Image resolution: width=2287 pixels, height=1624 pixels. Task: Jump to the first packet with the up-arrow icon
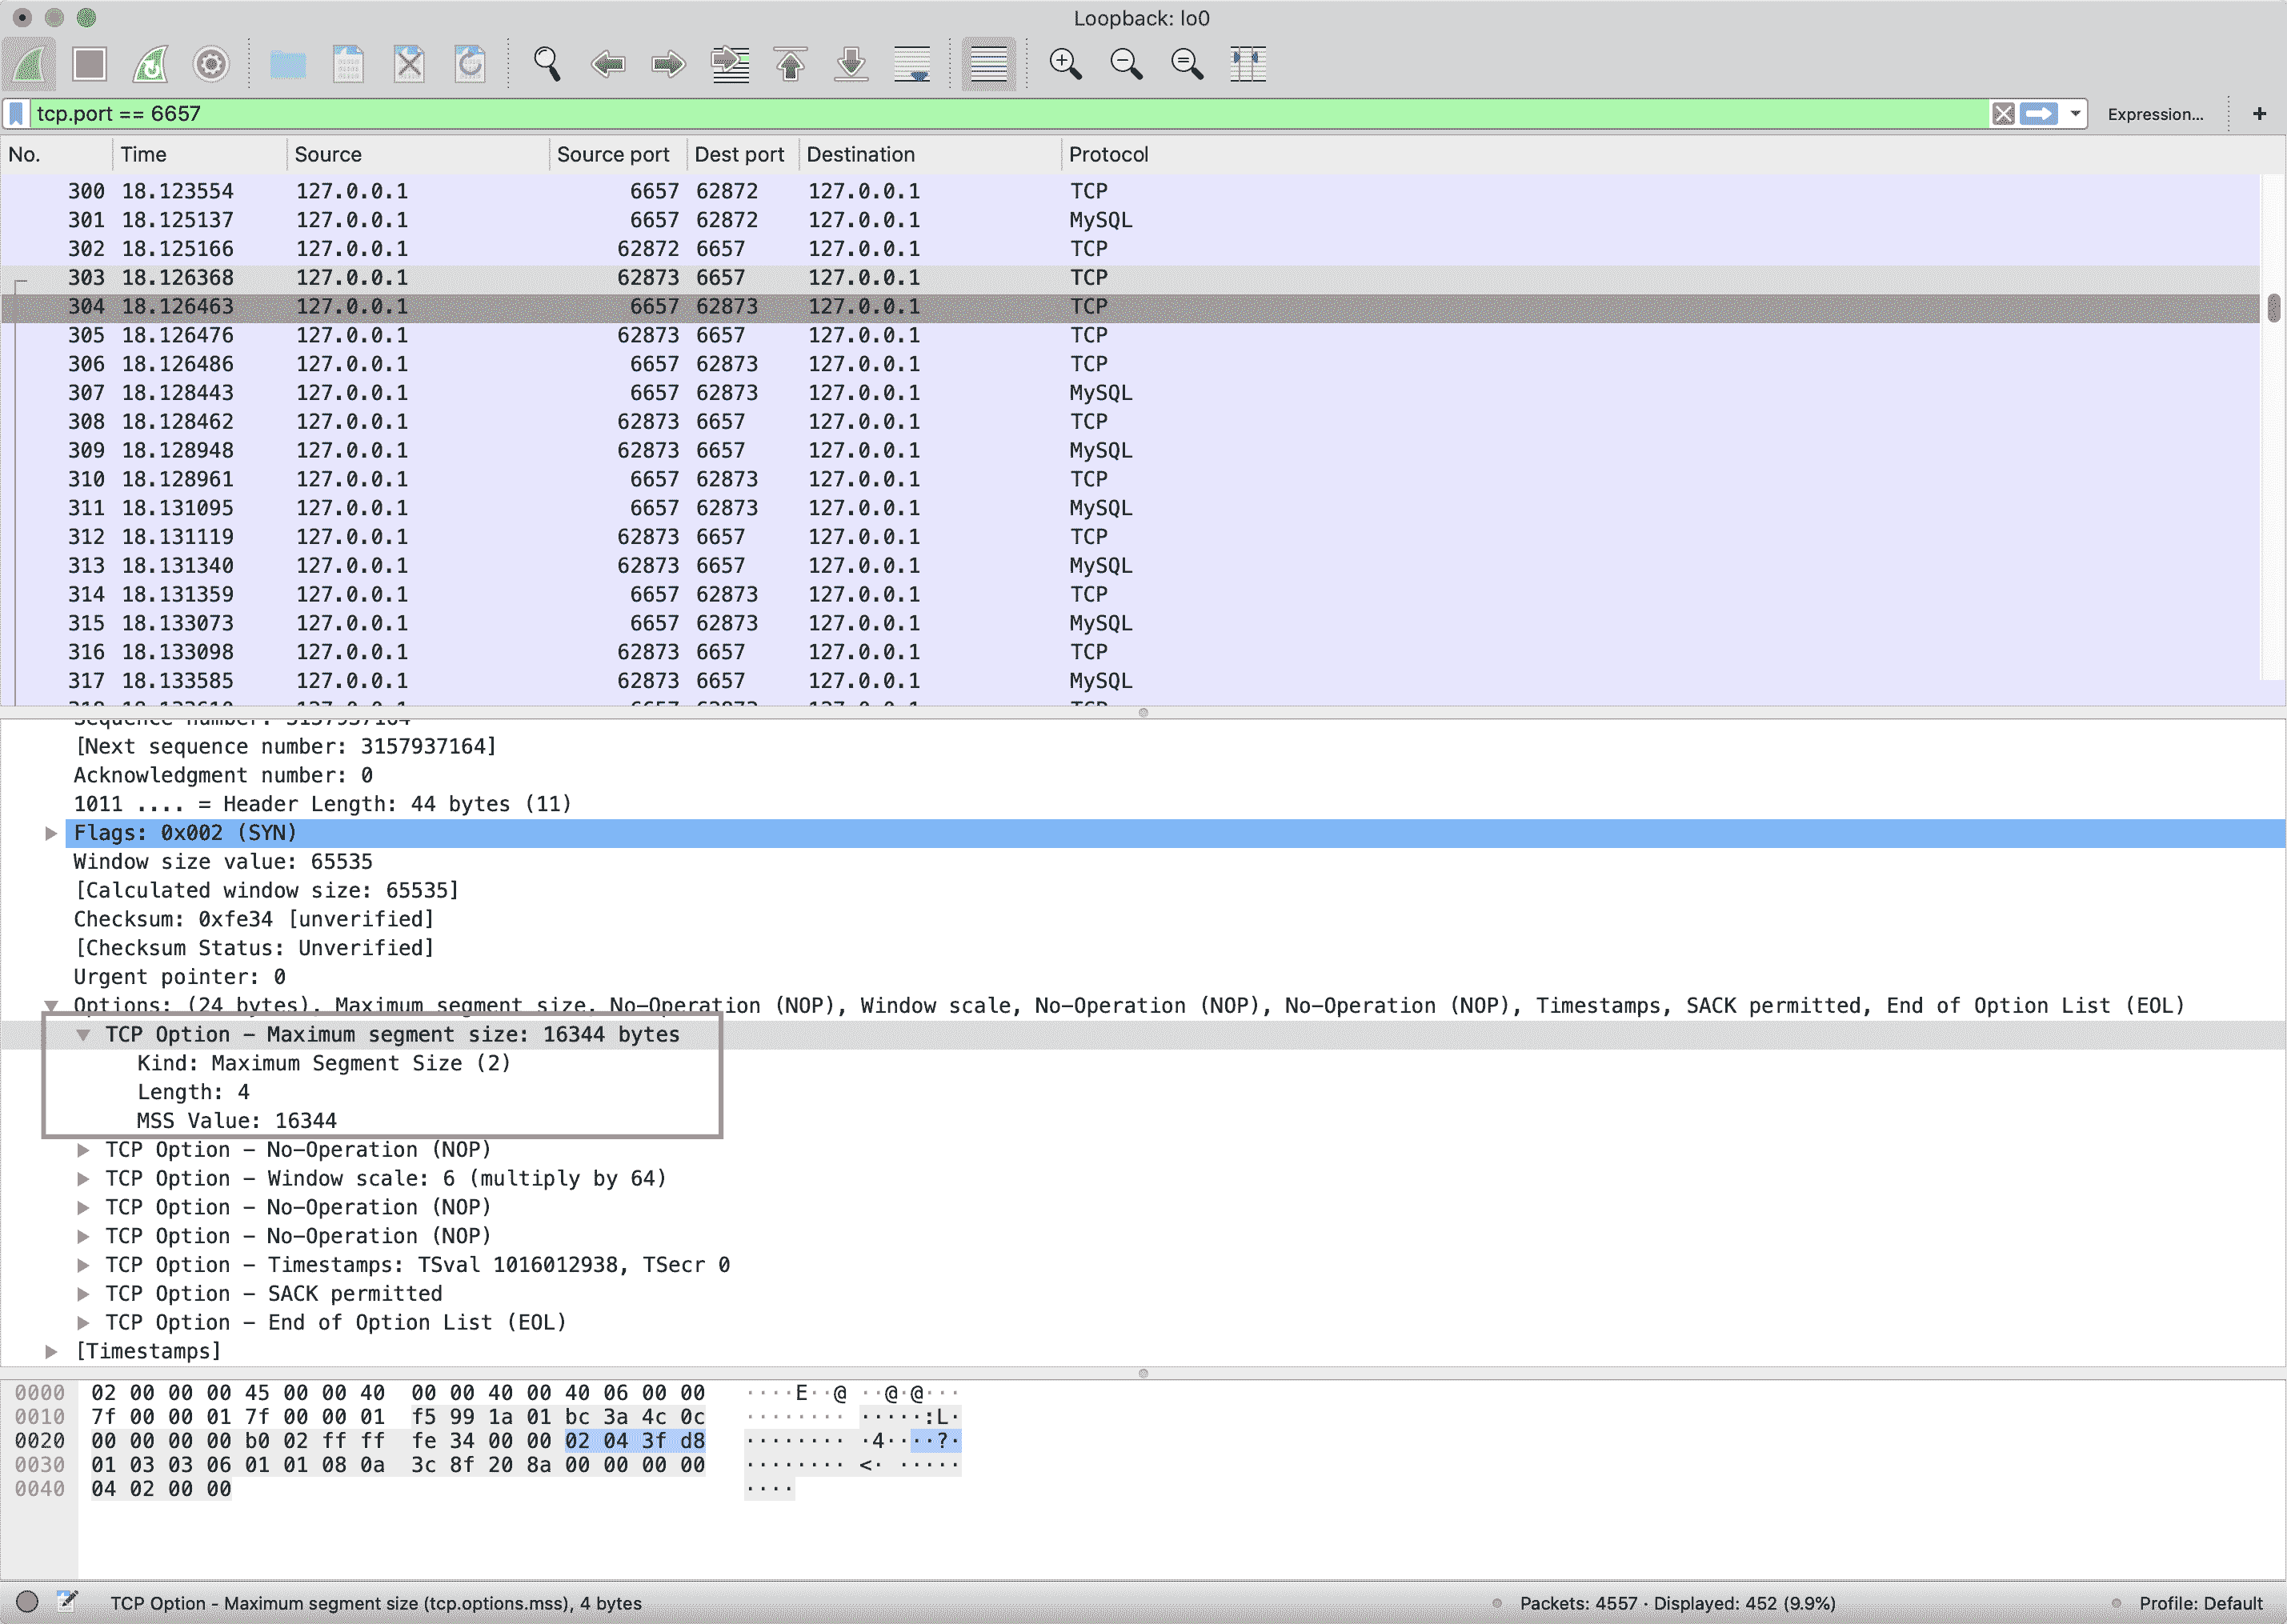pyautogui.click(x=790, y=65)
